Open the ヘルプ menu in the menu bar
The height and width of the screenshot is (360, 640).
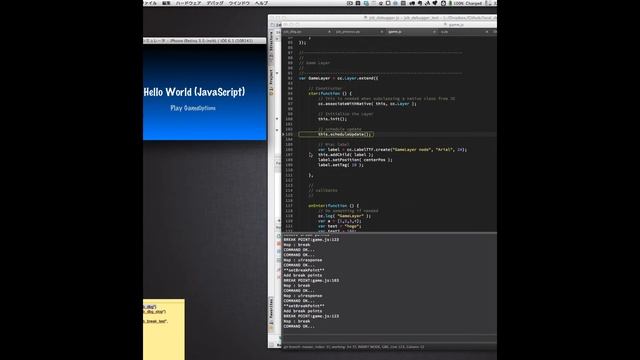point(261,3)
